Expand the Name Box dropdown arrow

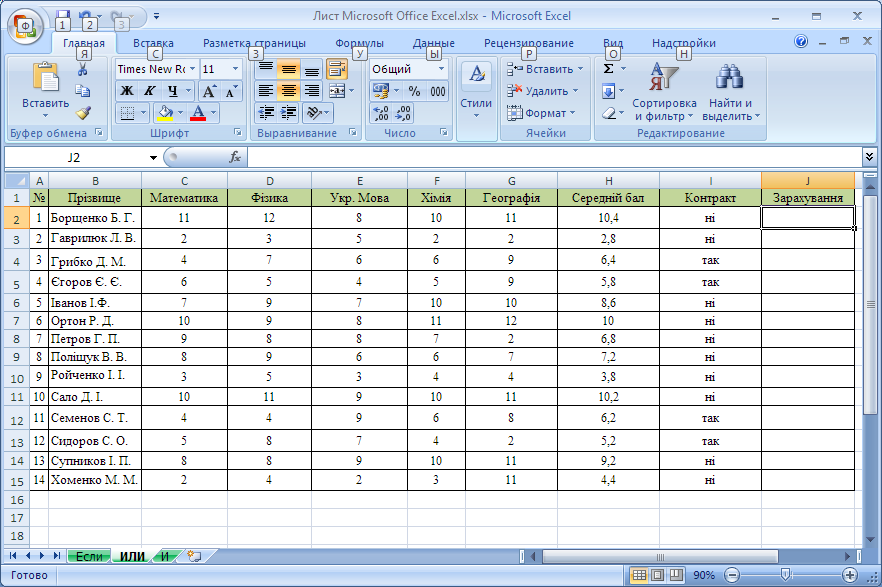153,157
